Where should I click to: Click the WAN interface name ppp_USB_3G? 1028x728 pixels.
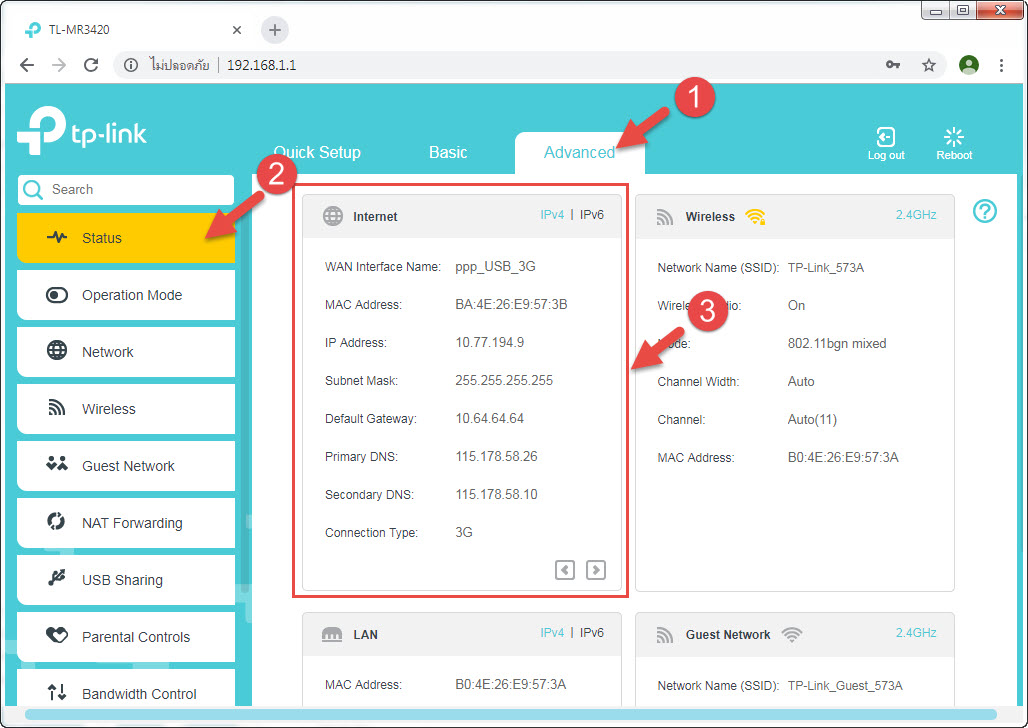(x=496, y=266)
